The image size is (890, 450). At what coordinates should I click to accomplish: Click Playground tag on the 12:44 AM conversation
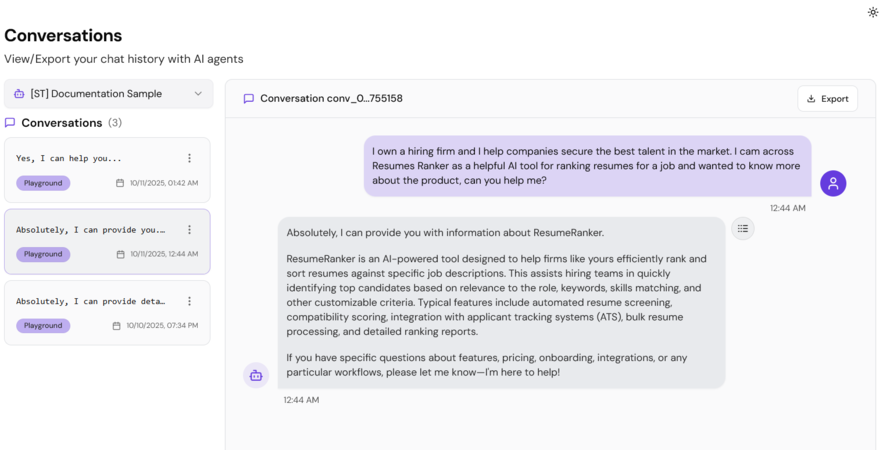tap(43, 254)
